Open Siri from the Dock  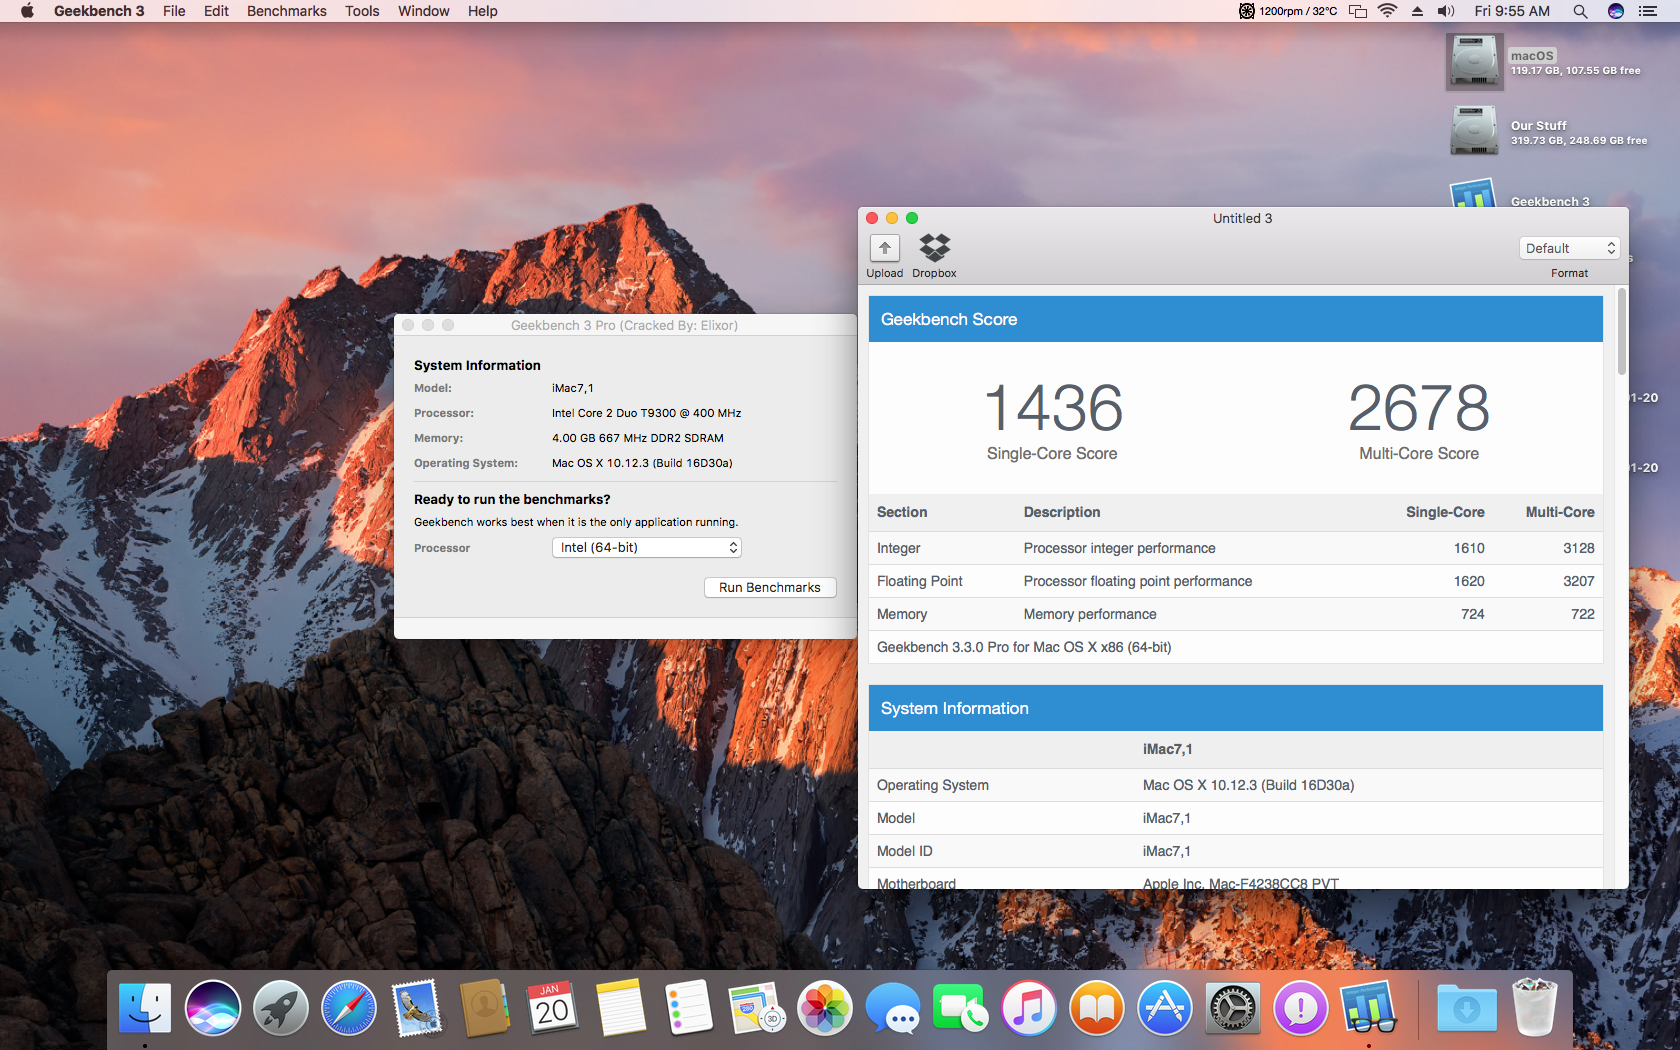(213, 1008)
